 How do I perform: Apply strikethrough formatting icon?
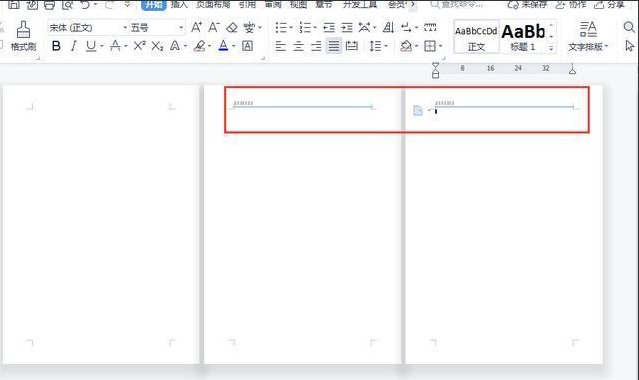116,46
